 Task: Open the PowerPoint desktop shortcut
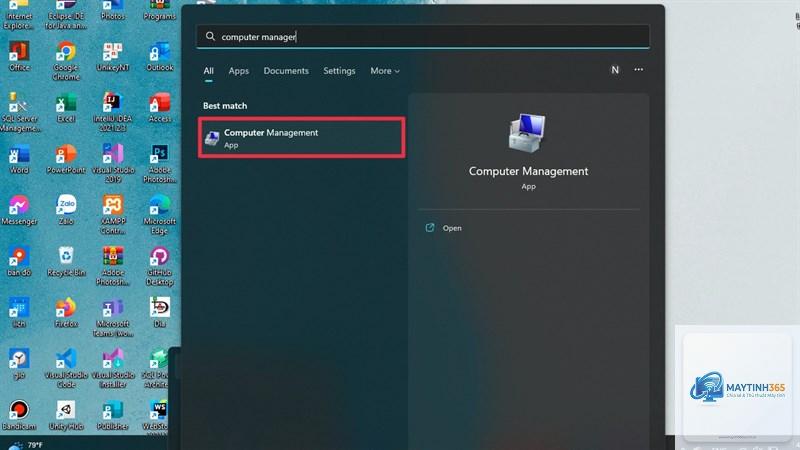click(66, 159)
